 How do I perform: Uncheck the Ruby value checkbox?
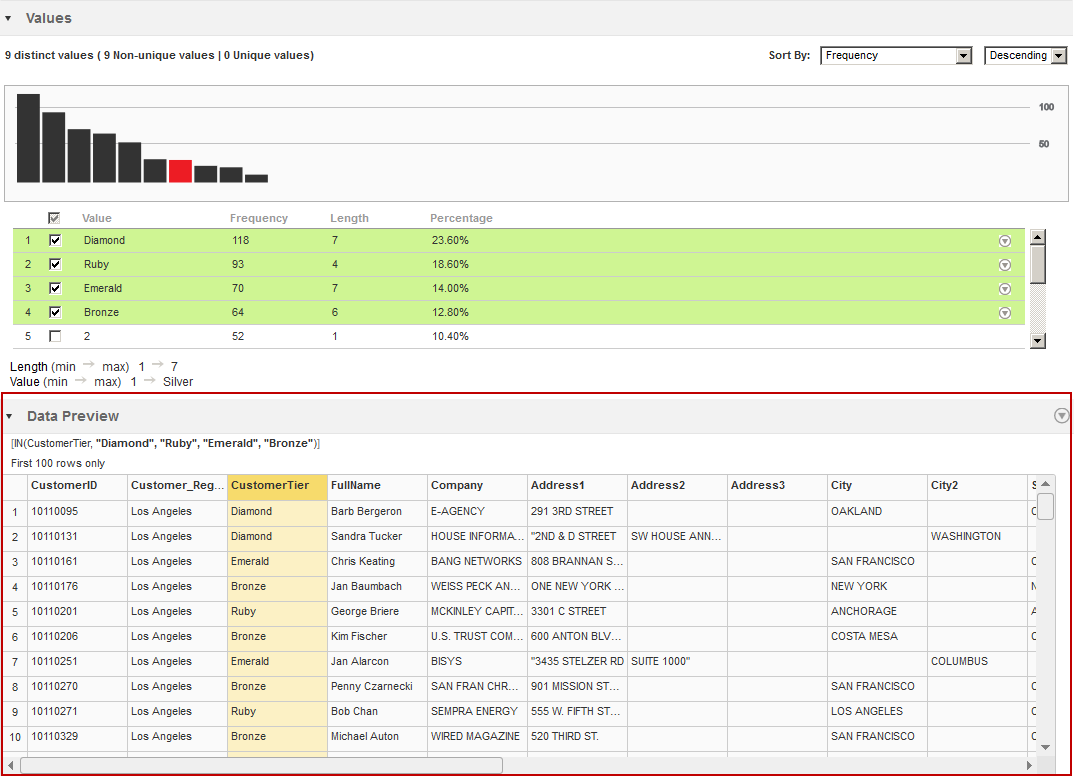click(55, 264)
